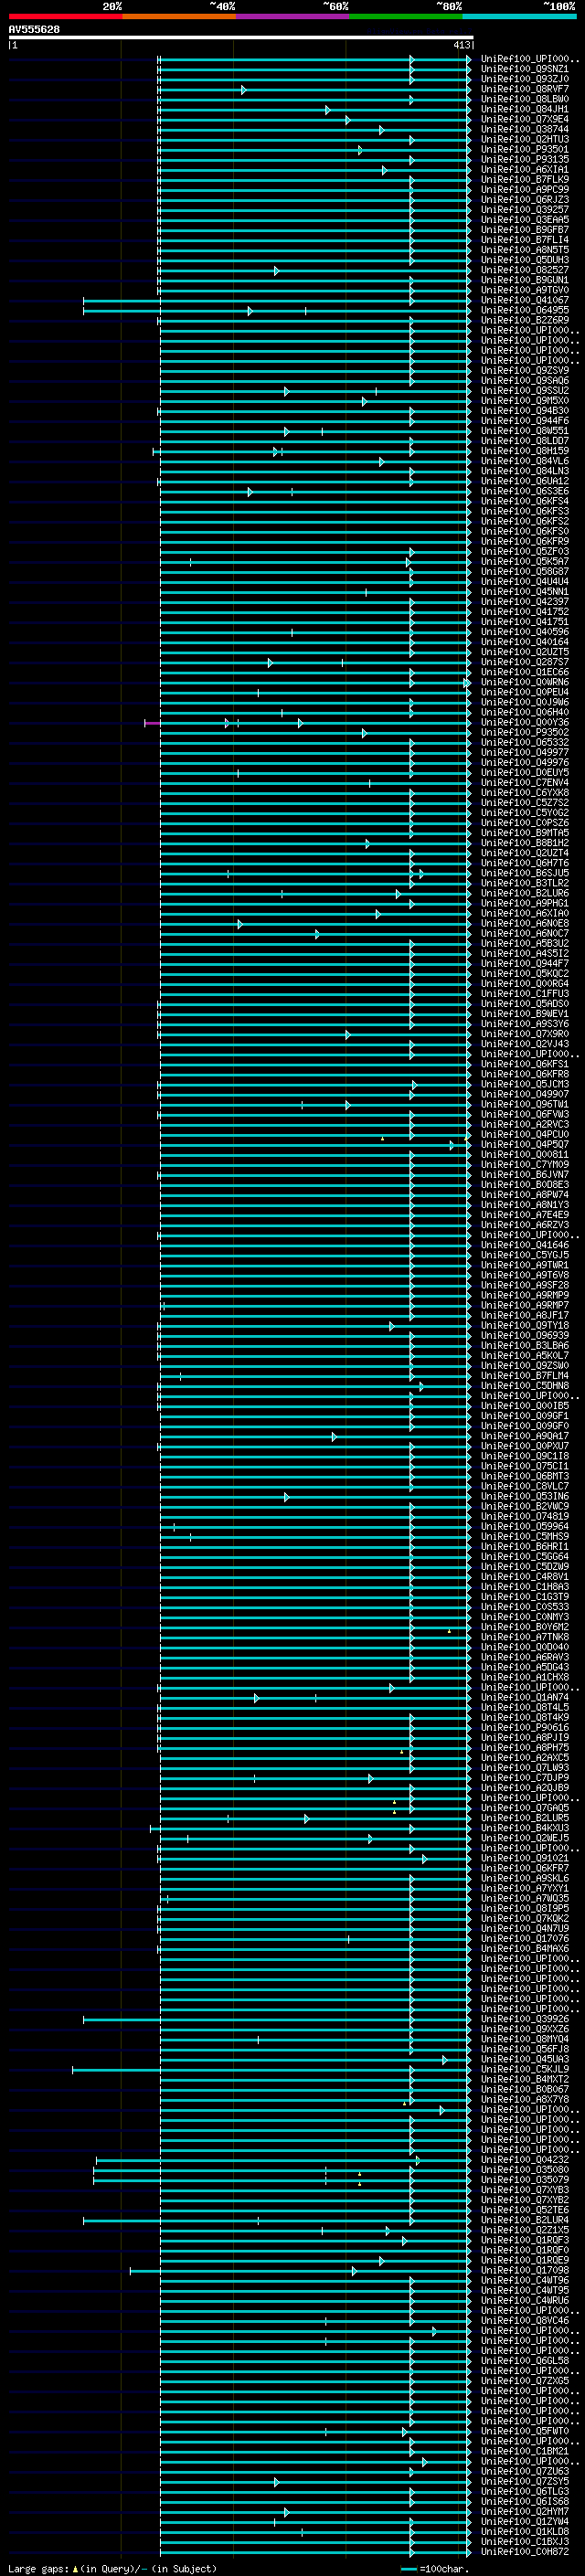
Task: Click the purple ~60% identity legend segment
Action: (x=292, y=16)
